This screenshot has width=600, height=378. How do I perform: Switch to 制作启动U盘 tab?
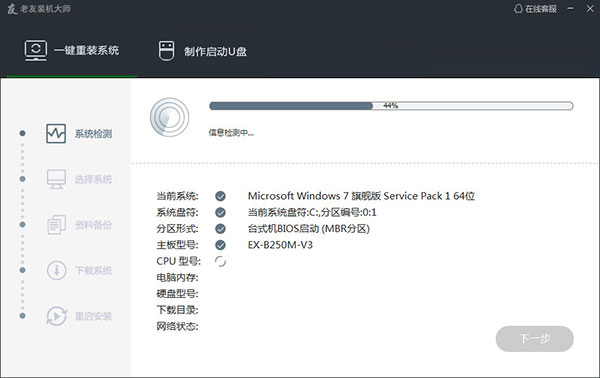[203, 51]
